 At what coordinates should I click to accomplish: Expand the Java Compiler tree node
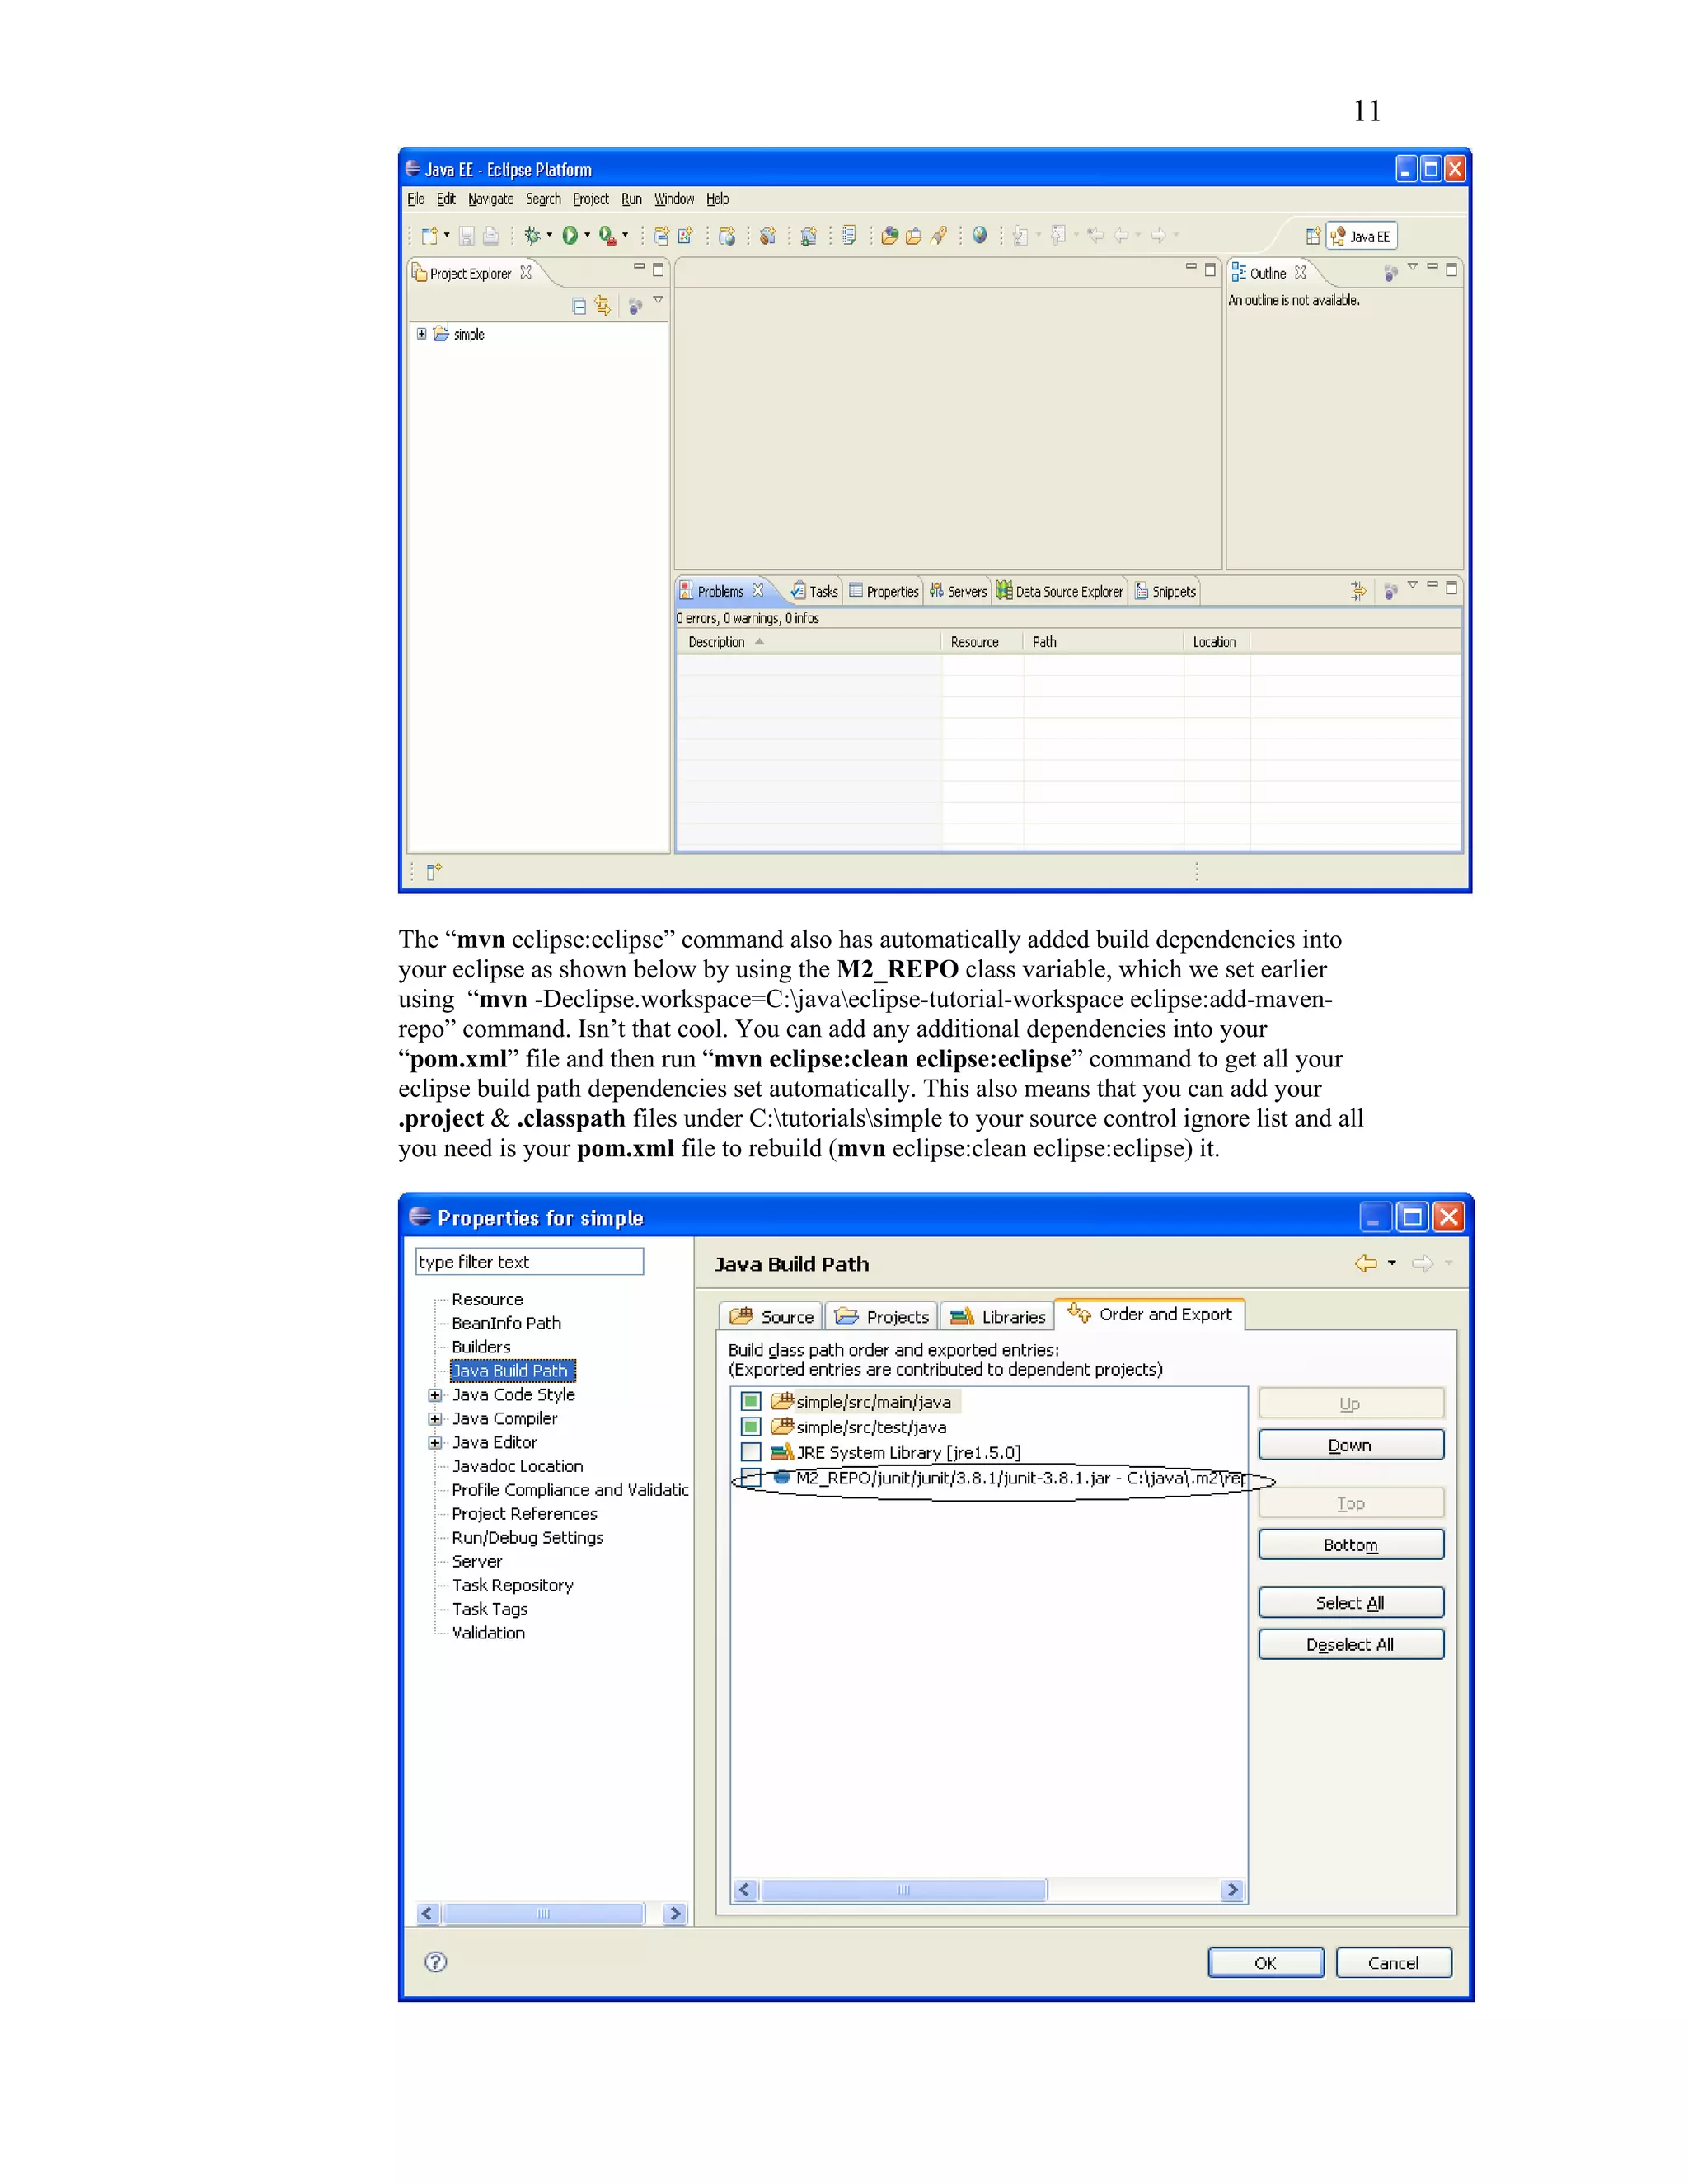tap(435, 1419)
